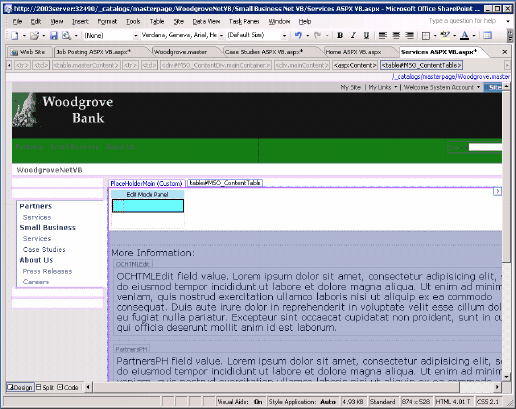The height and width of the screenshot is (409, 516).
Task: Click the Search box in the green bar
Action: coord(485,147)
